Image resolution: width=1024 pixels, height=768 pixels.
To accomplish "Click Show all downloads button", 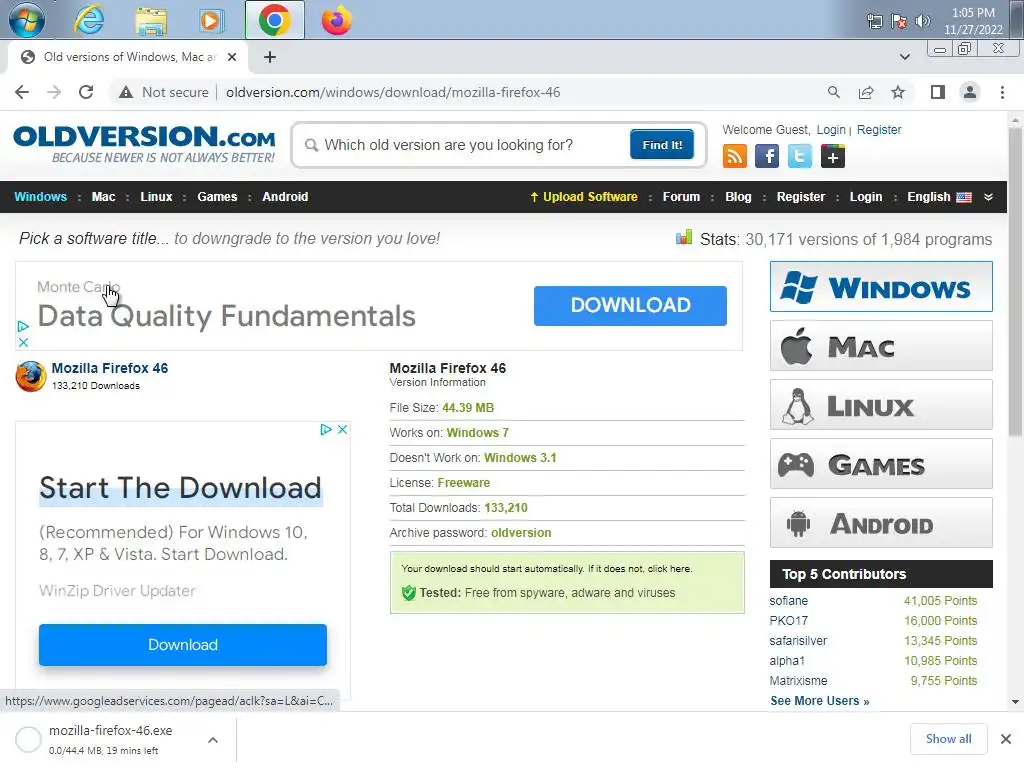I will pos(948,739).
